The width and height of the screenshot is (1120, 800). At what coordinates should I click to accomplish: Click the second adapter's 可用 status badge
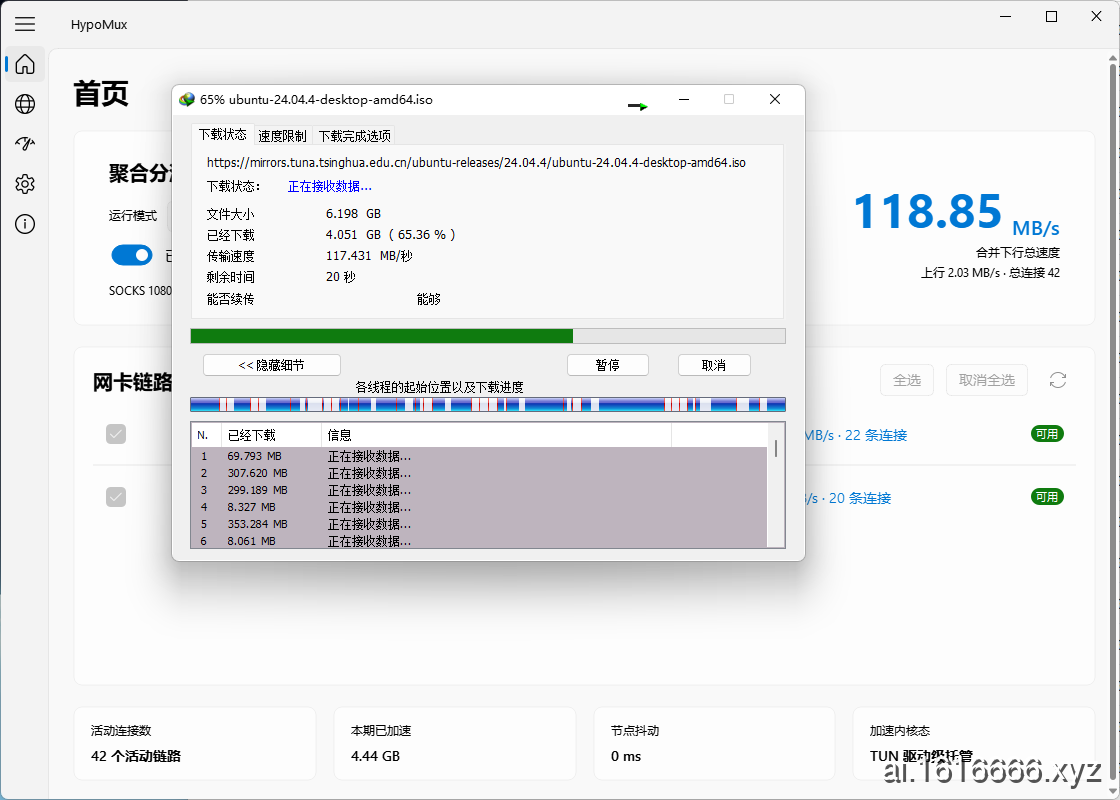1047,496
